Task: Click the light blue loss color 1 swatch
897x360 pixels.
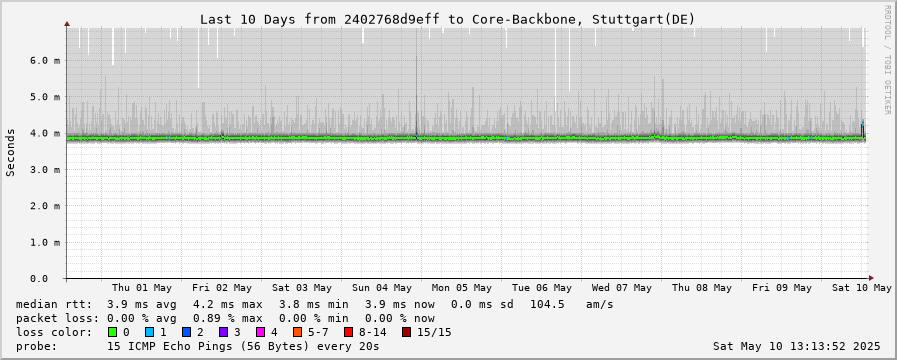Action: (149, 332)
